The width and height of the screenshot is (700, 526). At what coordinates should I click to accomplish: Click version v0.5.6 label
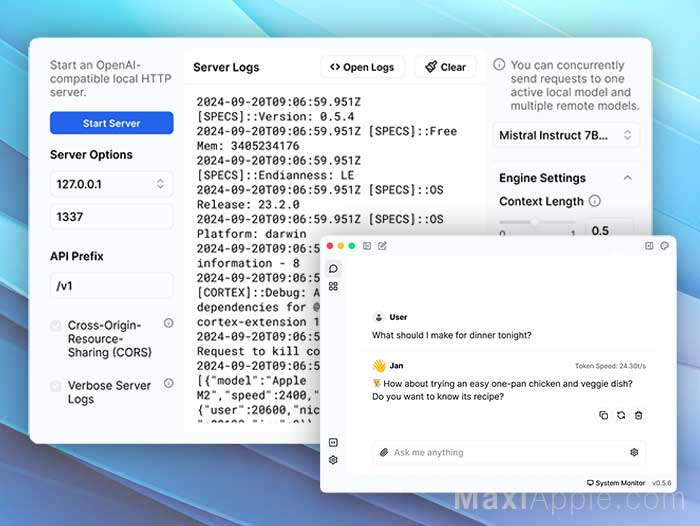click(x=662, y=483)
